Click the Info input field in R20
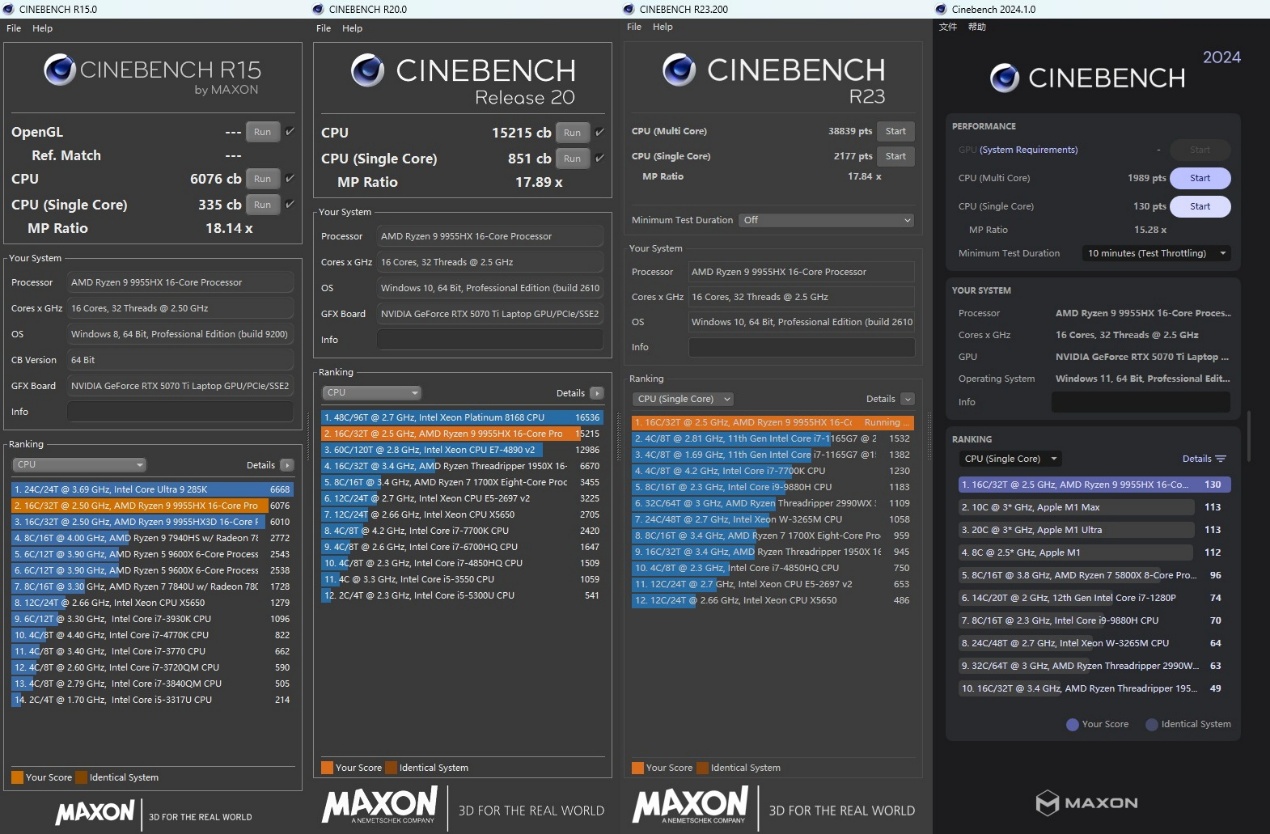The height and width of the screenshot is (834, 1270). pyautogui.click(x=490, y=340)
